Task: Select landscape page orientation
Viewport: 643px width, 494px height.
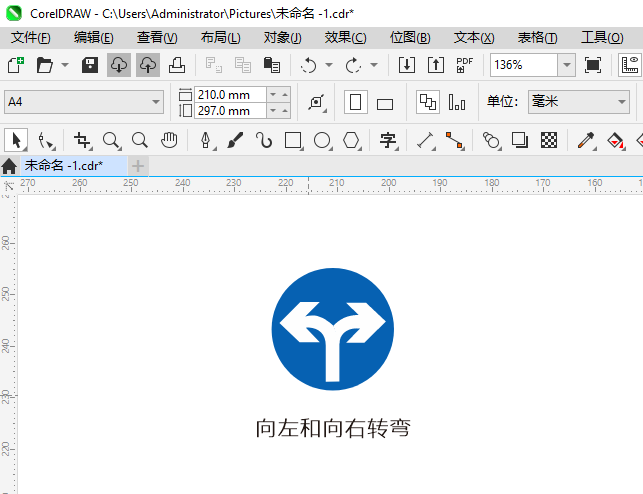Action: pyautogui.click(x=385, y=104)
